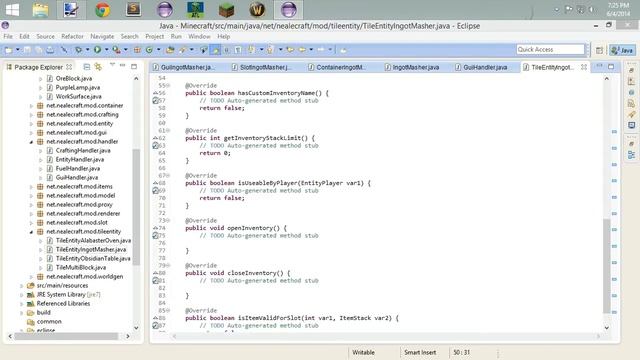Screen dimensions: 640x360
Task: Click the New Java Class icon
Action: [149, 50]
